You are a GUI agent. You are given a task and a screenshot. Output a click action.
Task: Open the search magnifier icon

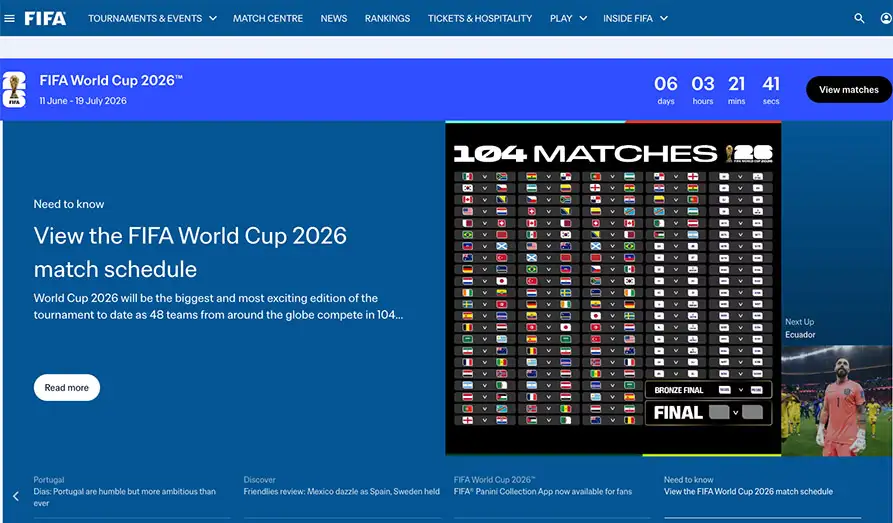[x=859, y=18]
